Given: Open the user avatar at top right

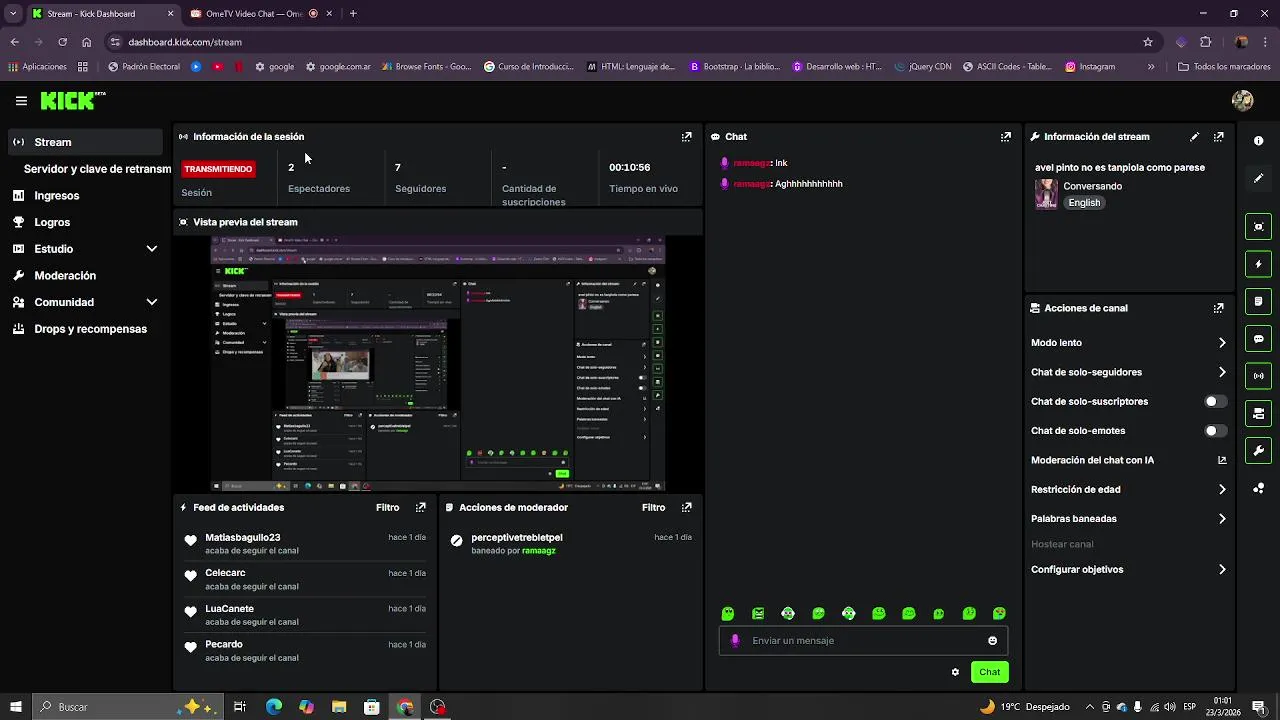Looking at the screenshot, I should pos(1243,101).
